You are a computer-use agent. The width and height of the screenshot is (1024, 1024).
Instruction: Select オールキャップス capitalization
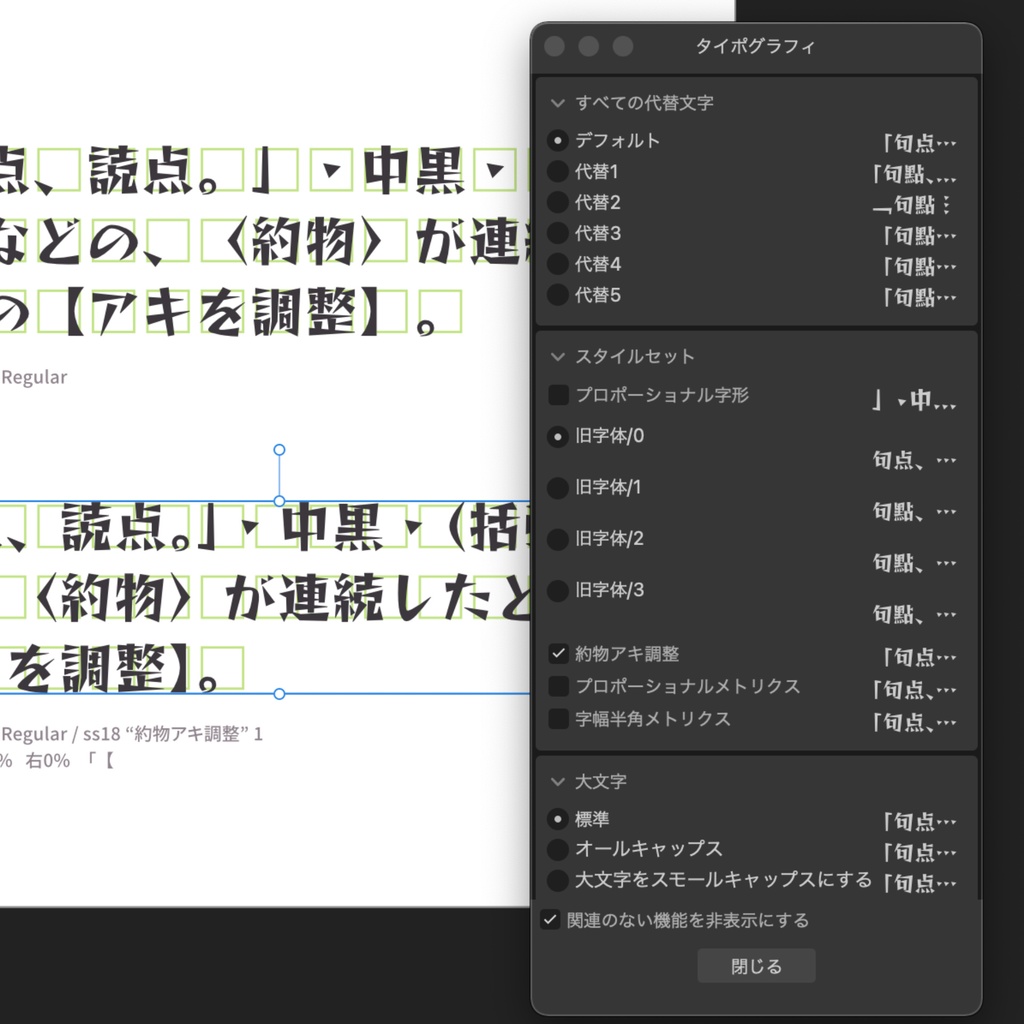tap(559, 851)
